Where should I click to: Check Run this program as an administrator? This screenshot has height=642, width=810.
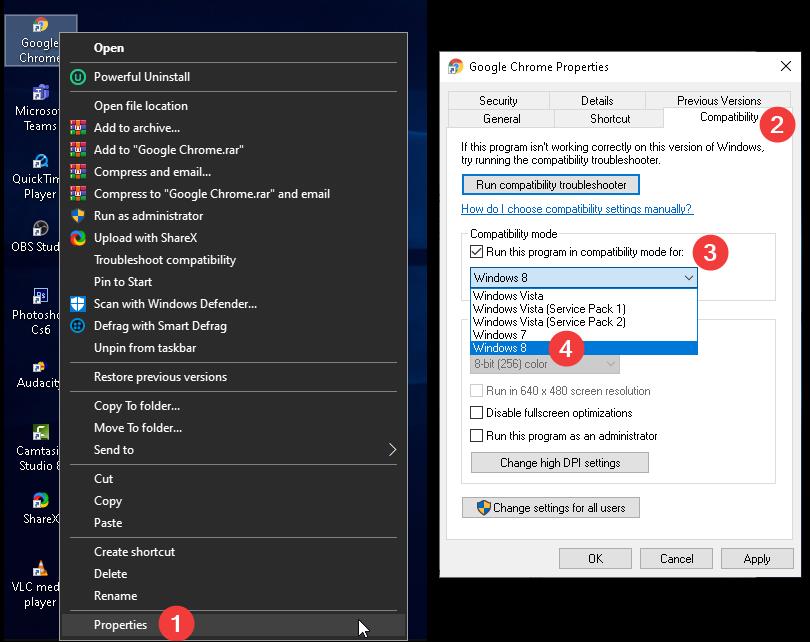[x=476, y=435]
